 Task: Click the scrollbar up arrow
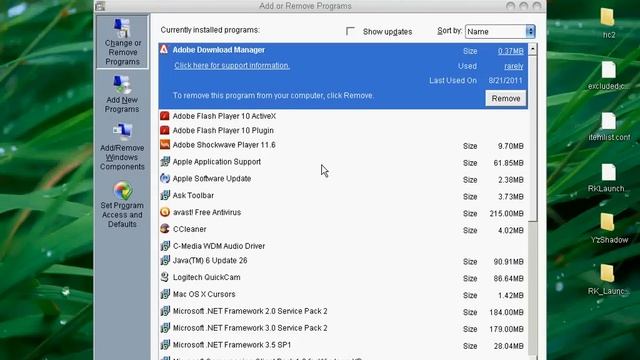coord(533,49)
